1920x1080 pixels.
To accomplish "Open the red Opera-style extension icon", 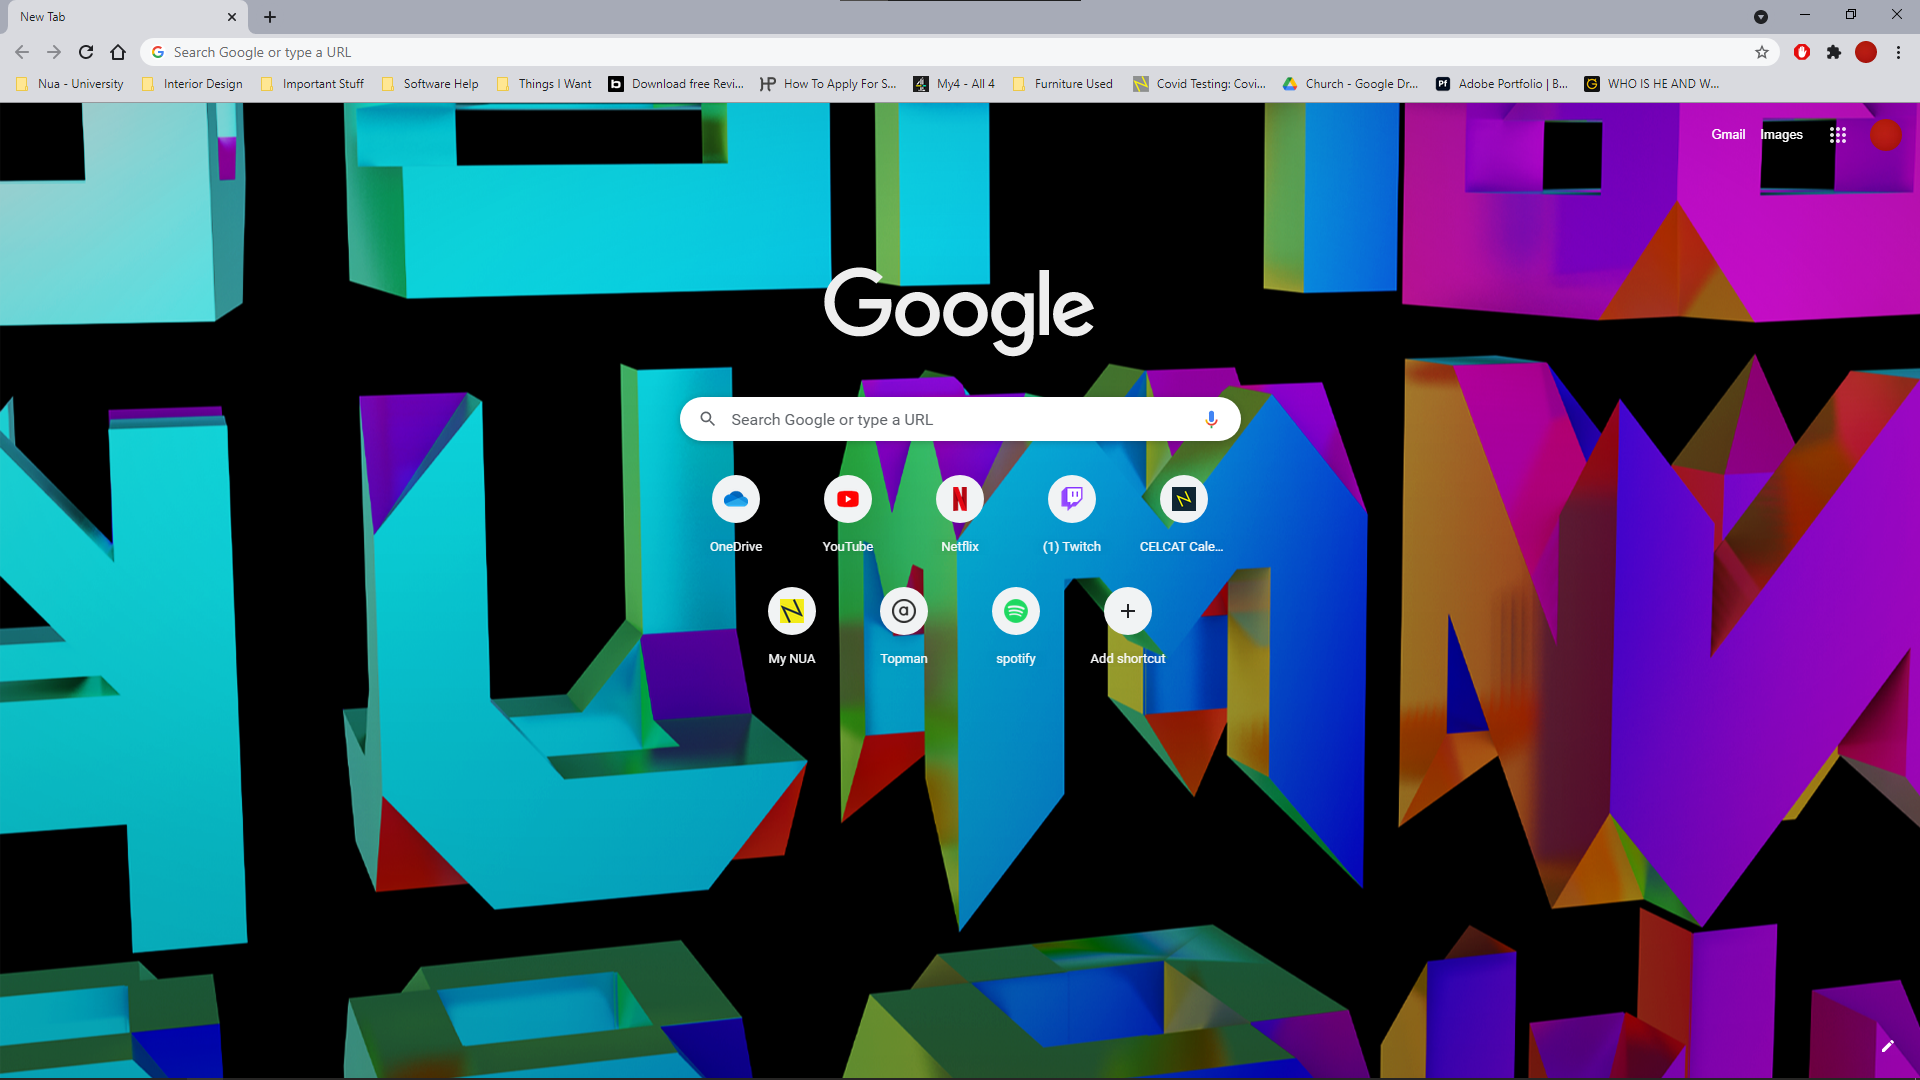I will [x=1802, y=52].
